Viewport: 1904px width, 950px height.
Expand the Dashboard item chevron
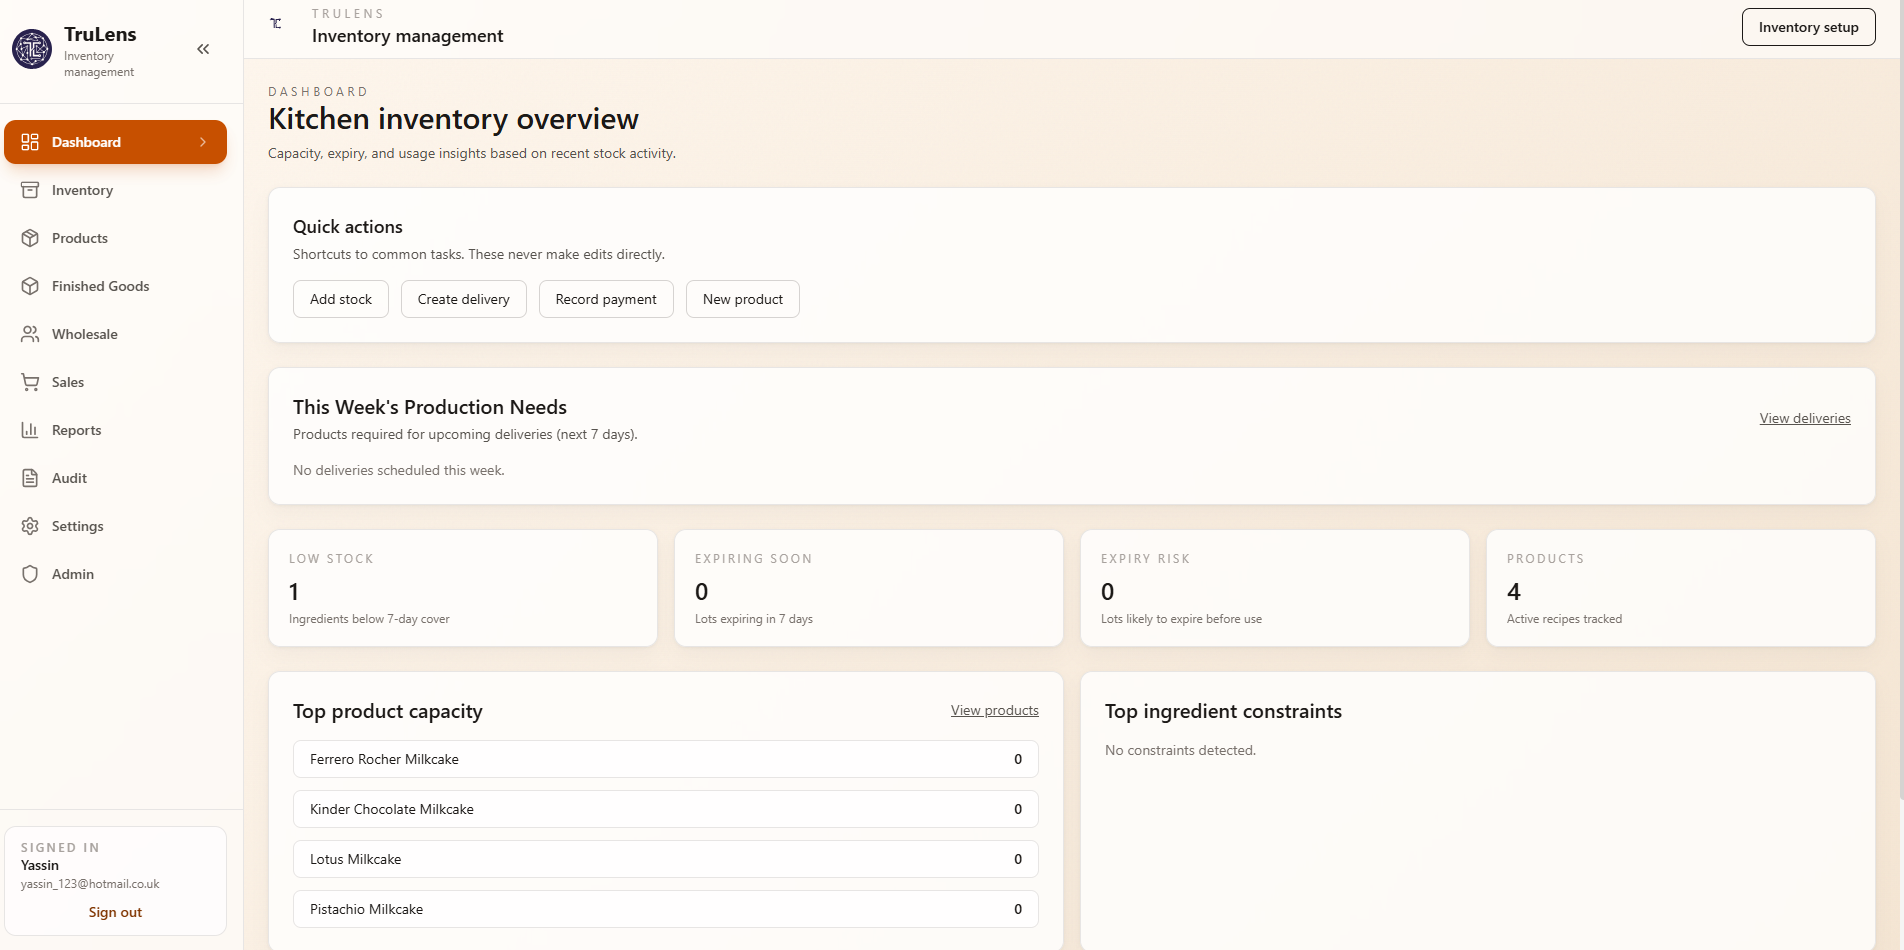click(x=203, y=142)
